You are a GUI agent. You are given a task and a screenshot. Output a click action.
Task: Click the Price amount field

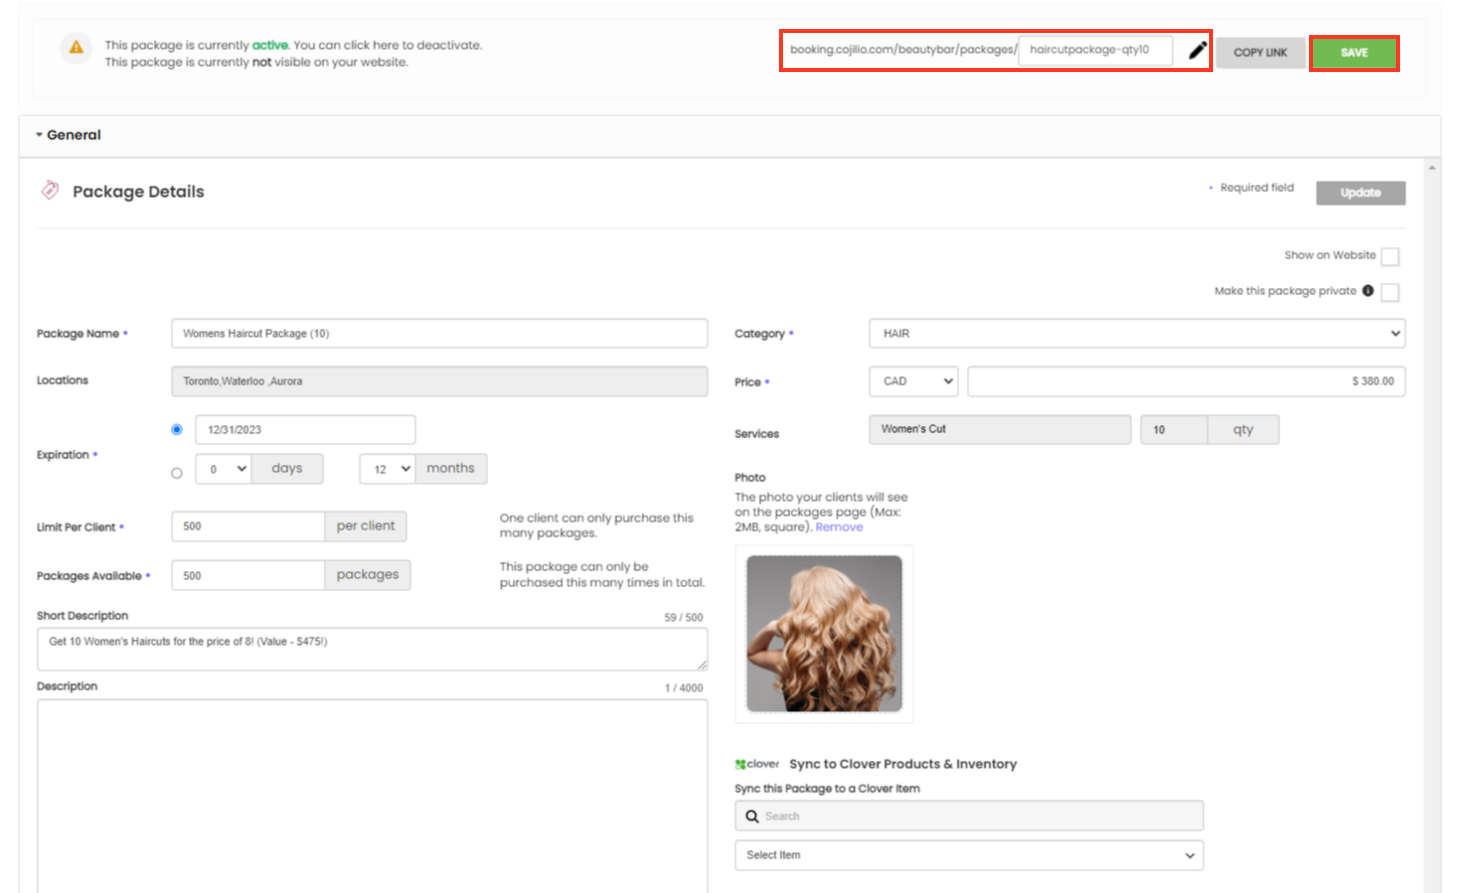click(x=1186, y=381)
